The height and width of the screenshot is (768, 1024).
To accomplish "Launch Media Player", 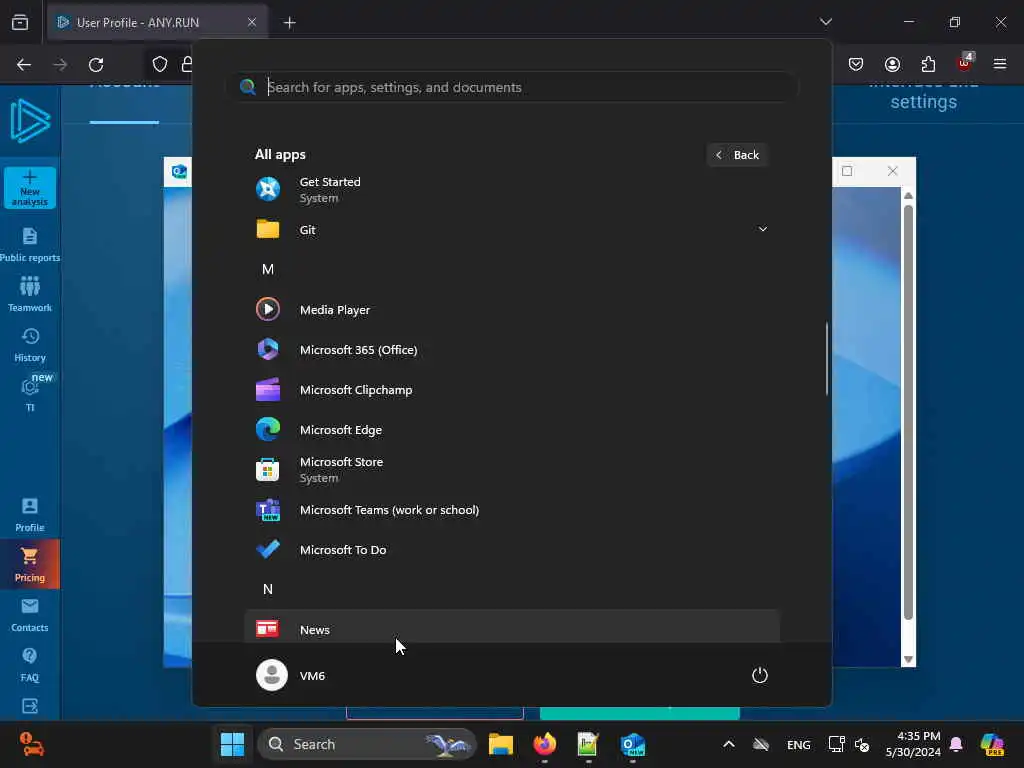I will [512, 310].
